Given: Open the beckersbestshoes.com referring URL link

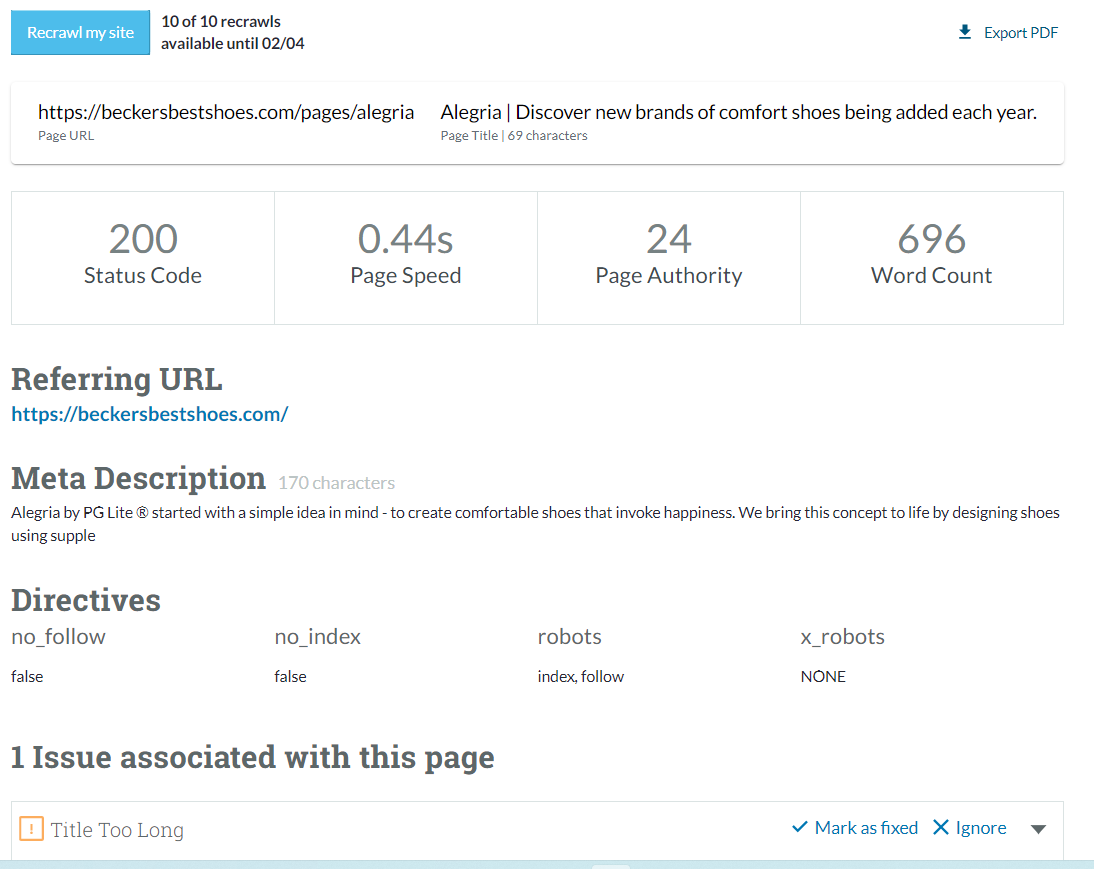Looking at the screenshot, I should (x=150, y=414).
